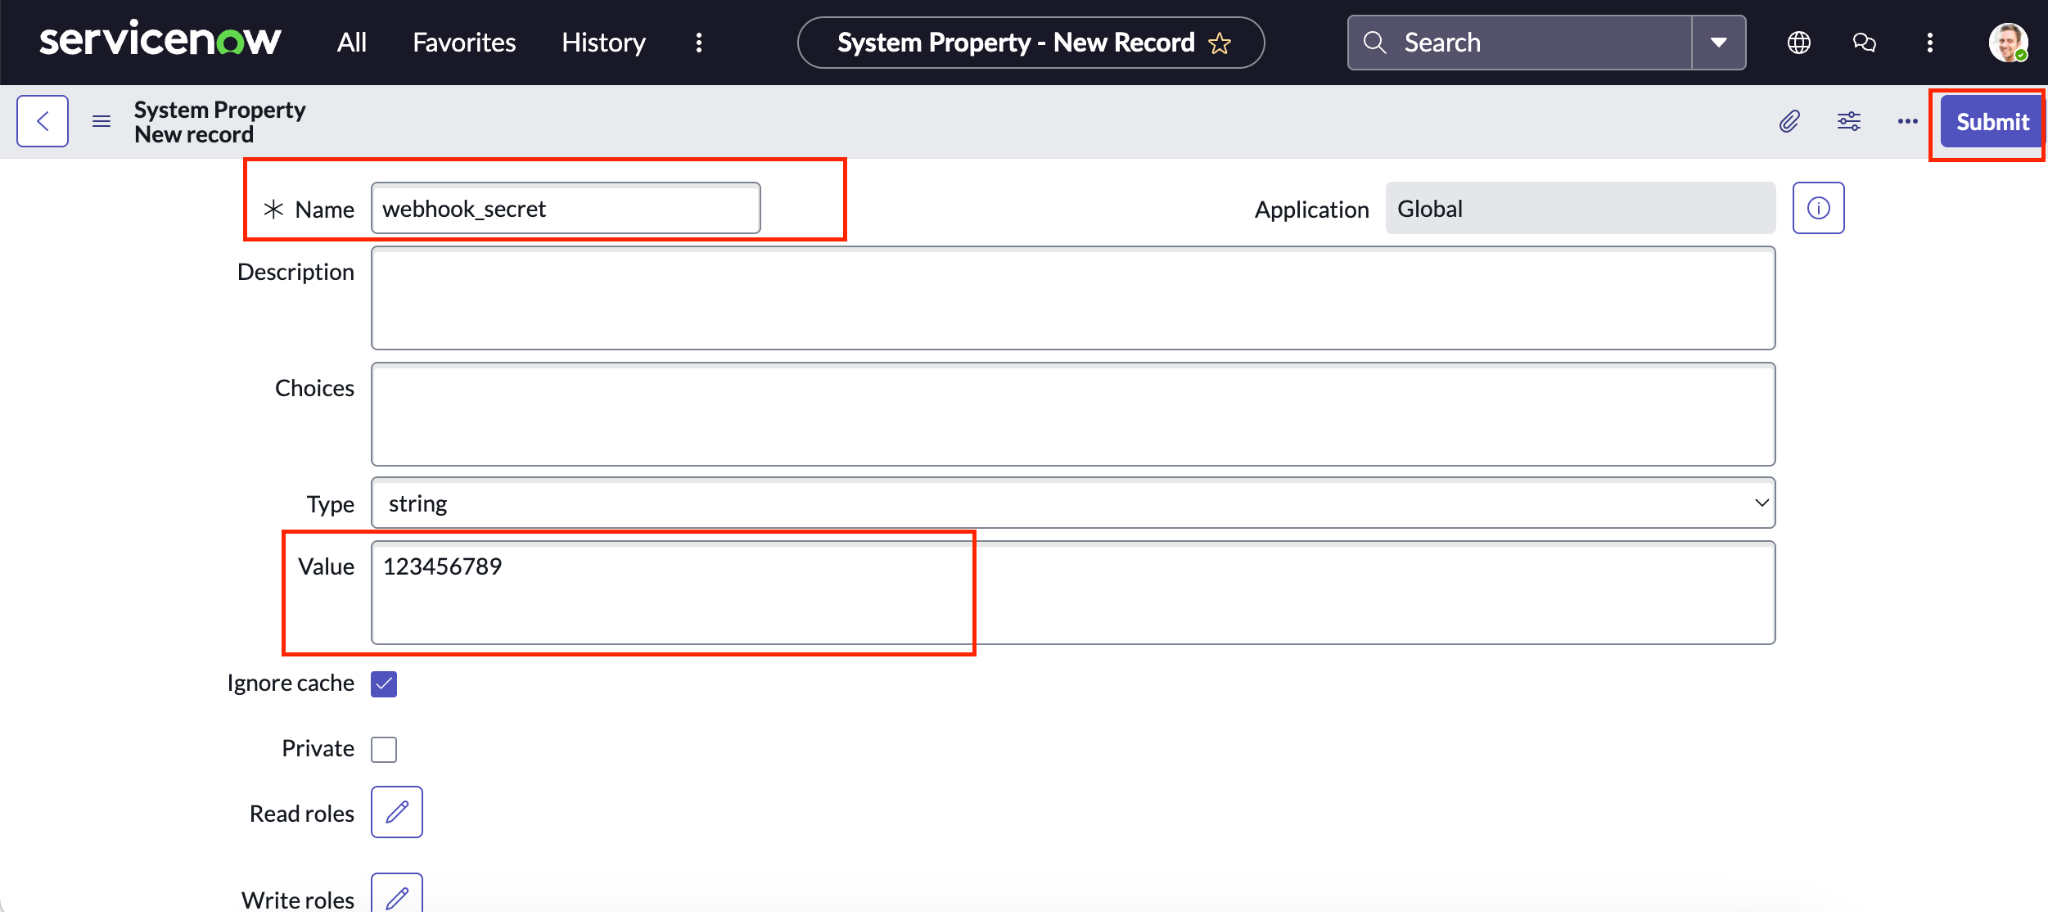This screenshot has width=2048, height=912.
Task: Click the personalize form settings icon
Action: click(1848, 120)
